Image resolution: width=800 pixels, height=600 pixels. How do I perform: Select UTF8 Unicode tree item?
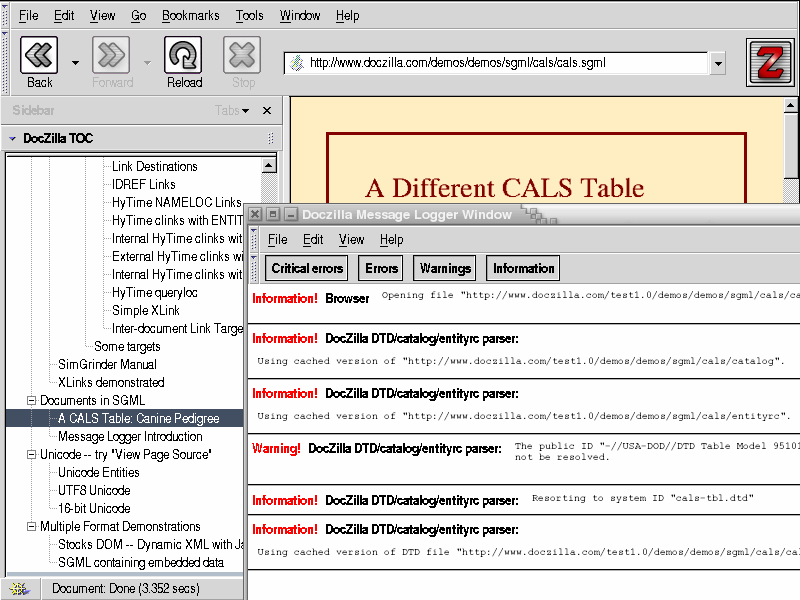click(x=94, y=490)
